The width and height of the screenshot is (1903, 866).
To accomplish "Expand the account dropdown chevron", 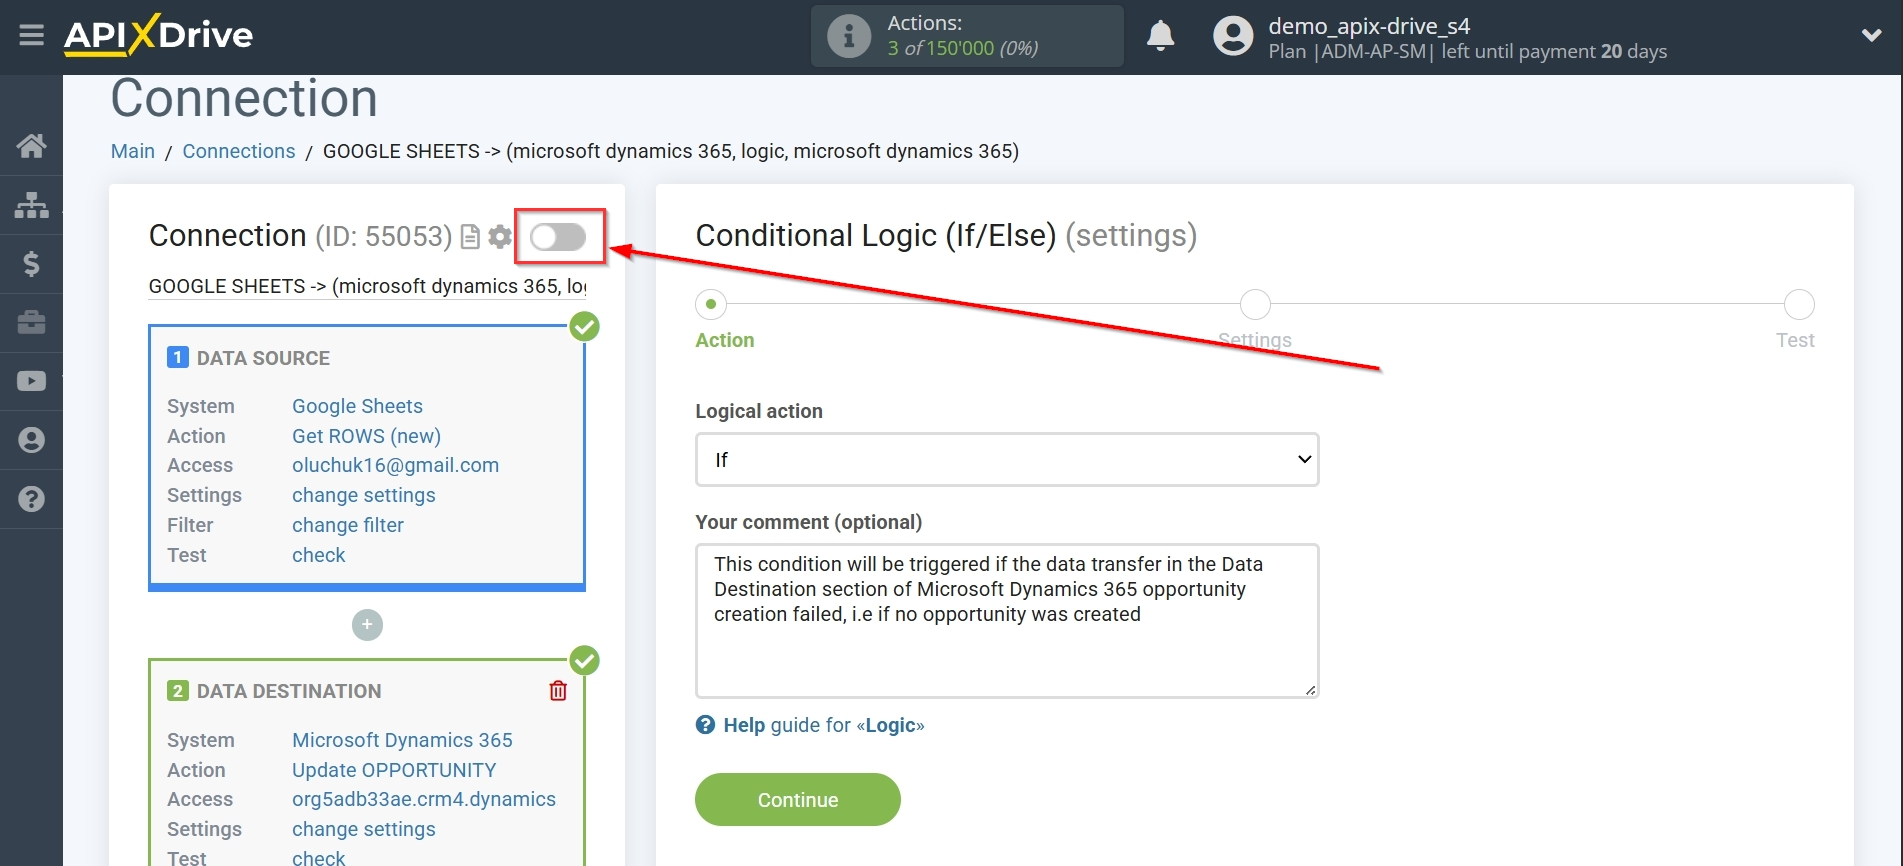I will tap(1871, 35).
